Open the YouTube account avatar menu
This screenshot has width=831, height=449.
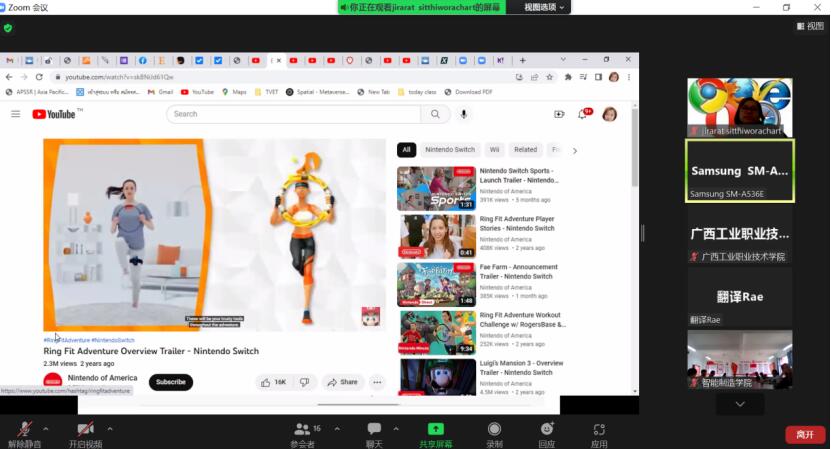click(609, 114)
